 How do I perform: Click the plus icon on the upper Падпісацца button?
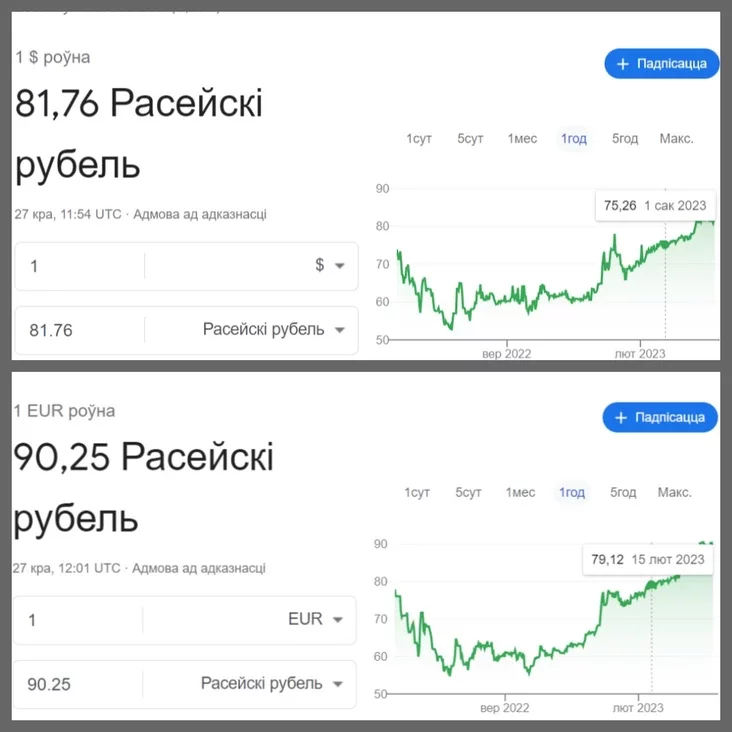(x=623, y=64)
